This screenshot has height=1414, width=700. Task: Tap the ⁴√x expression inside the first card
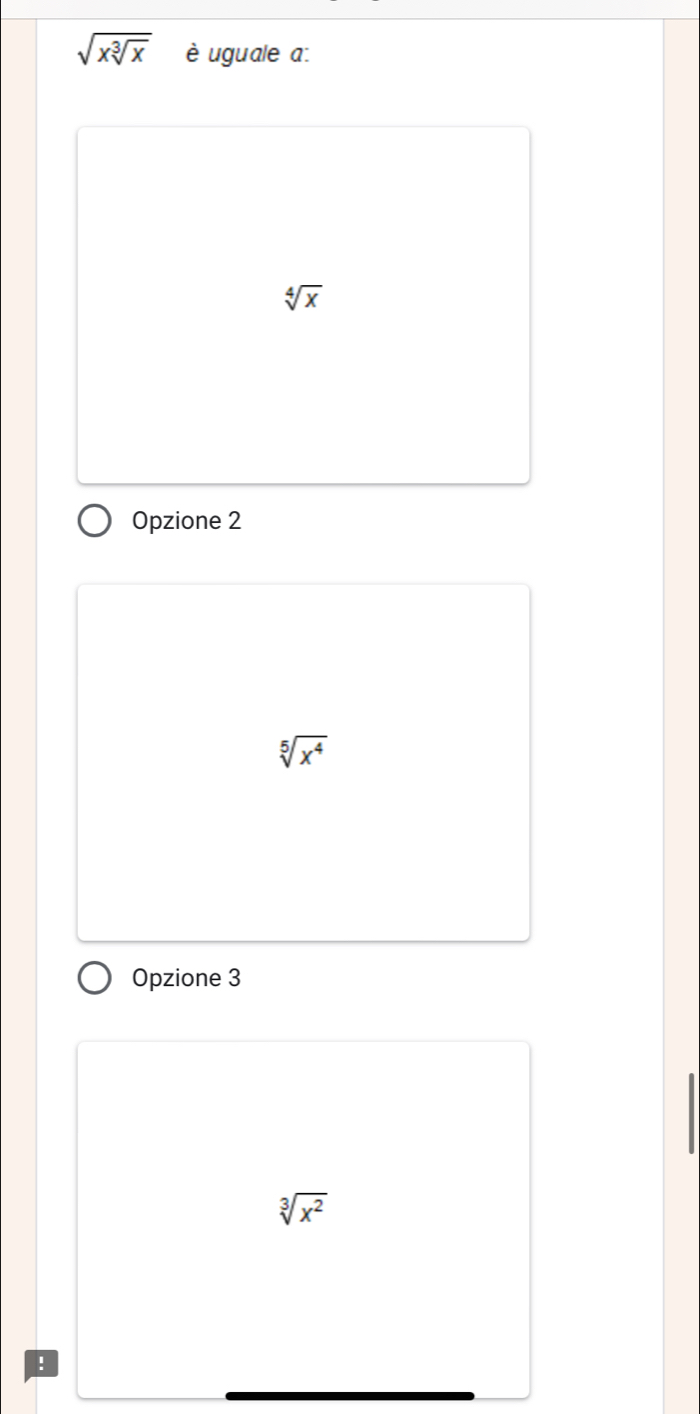(x=303, y=296)
